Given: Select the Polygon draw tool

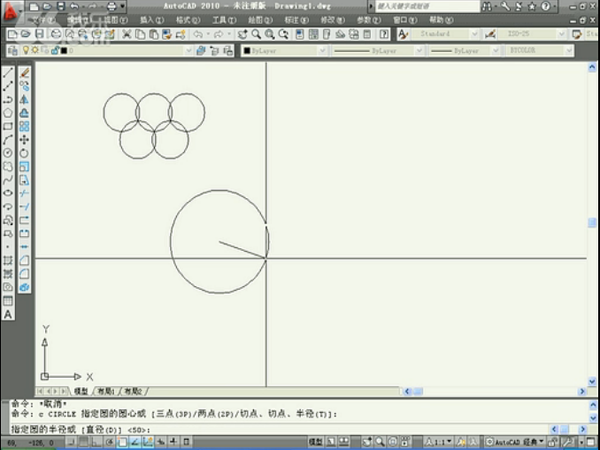Looking at the screenshot, I should click(x=8, y=112).
